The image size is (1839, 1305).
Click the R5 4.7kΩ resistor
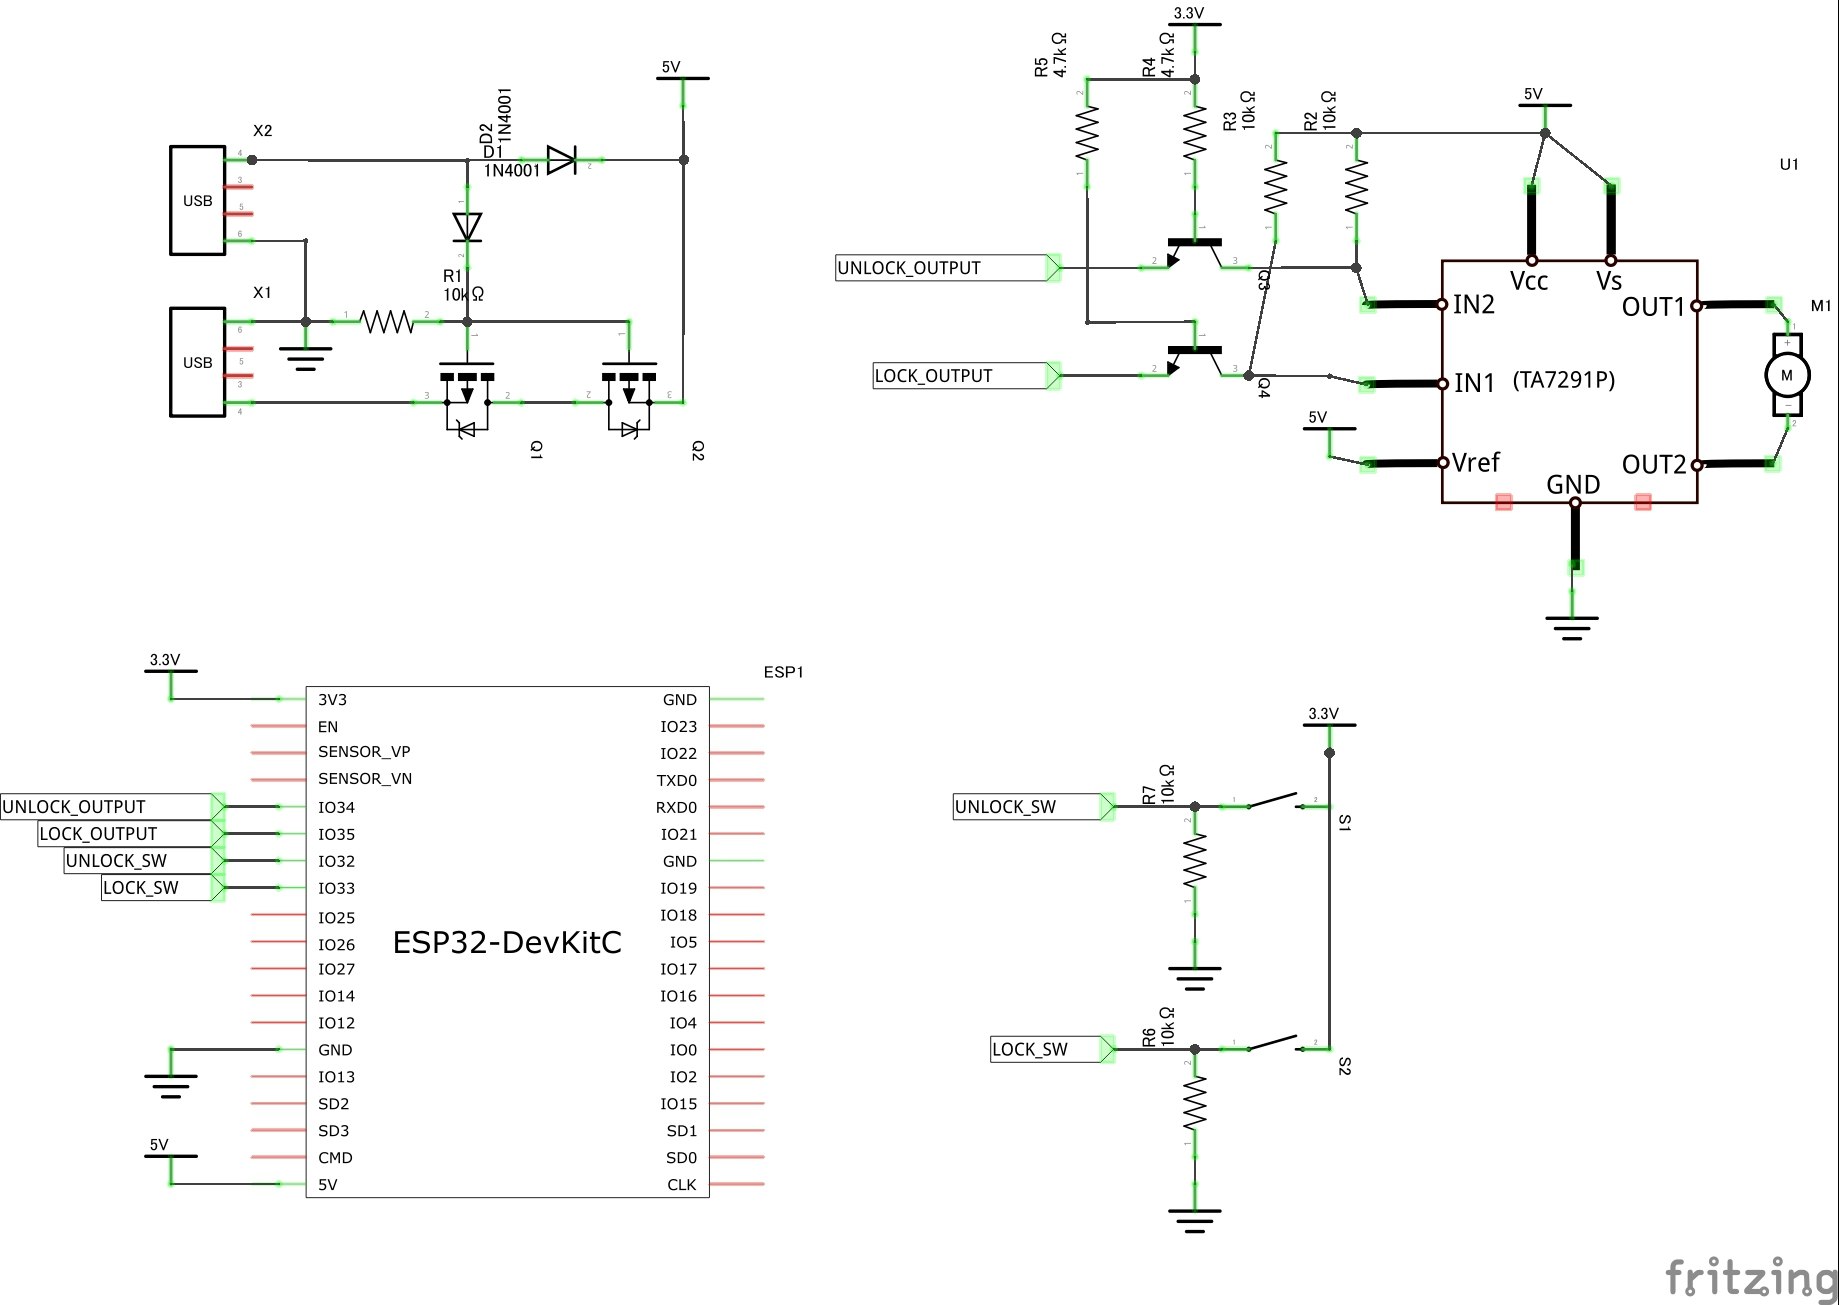click(1087, 134)
